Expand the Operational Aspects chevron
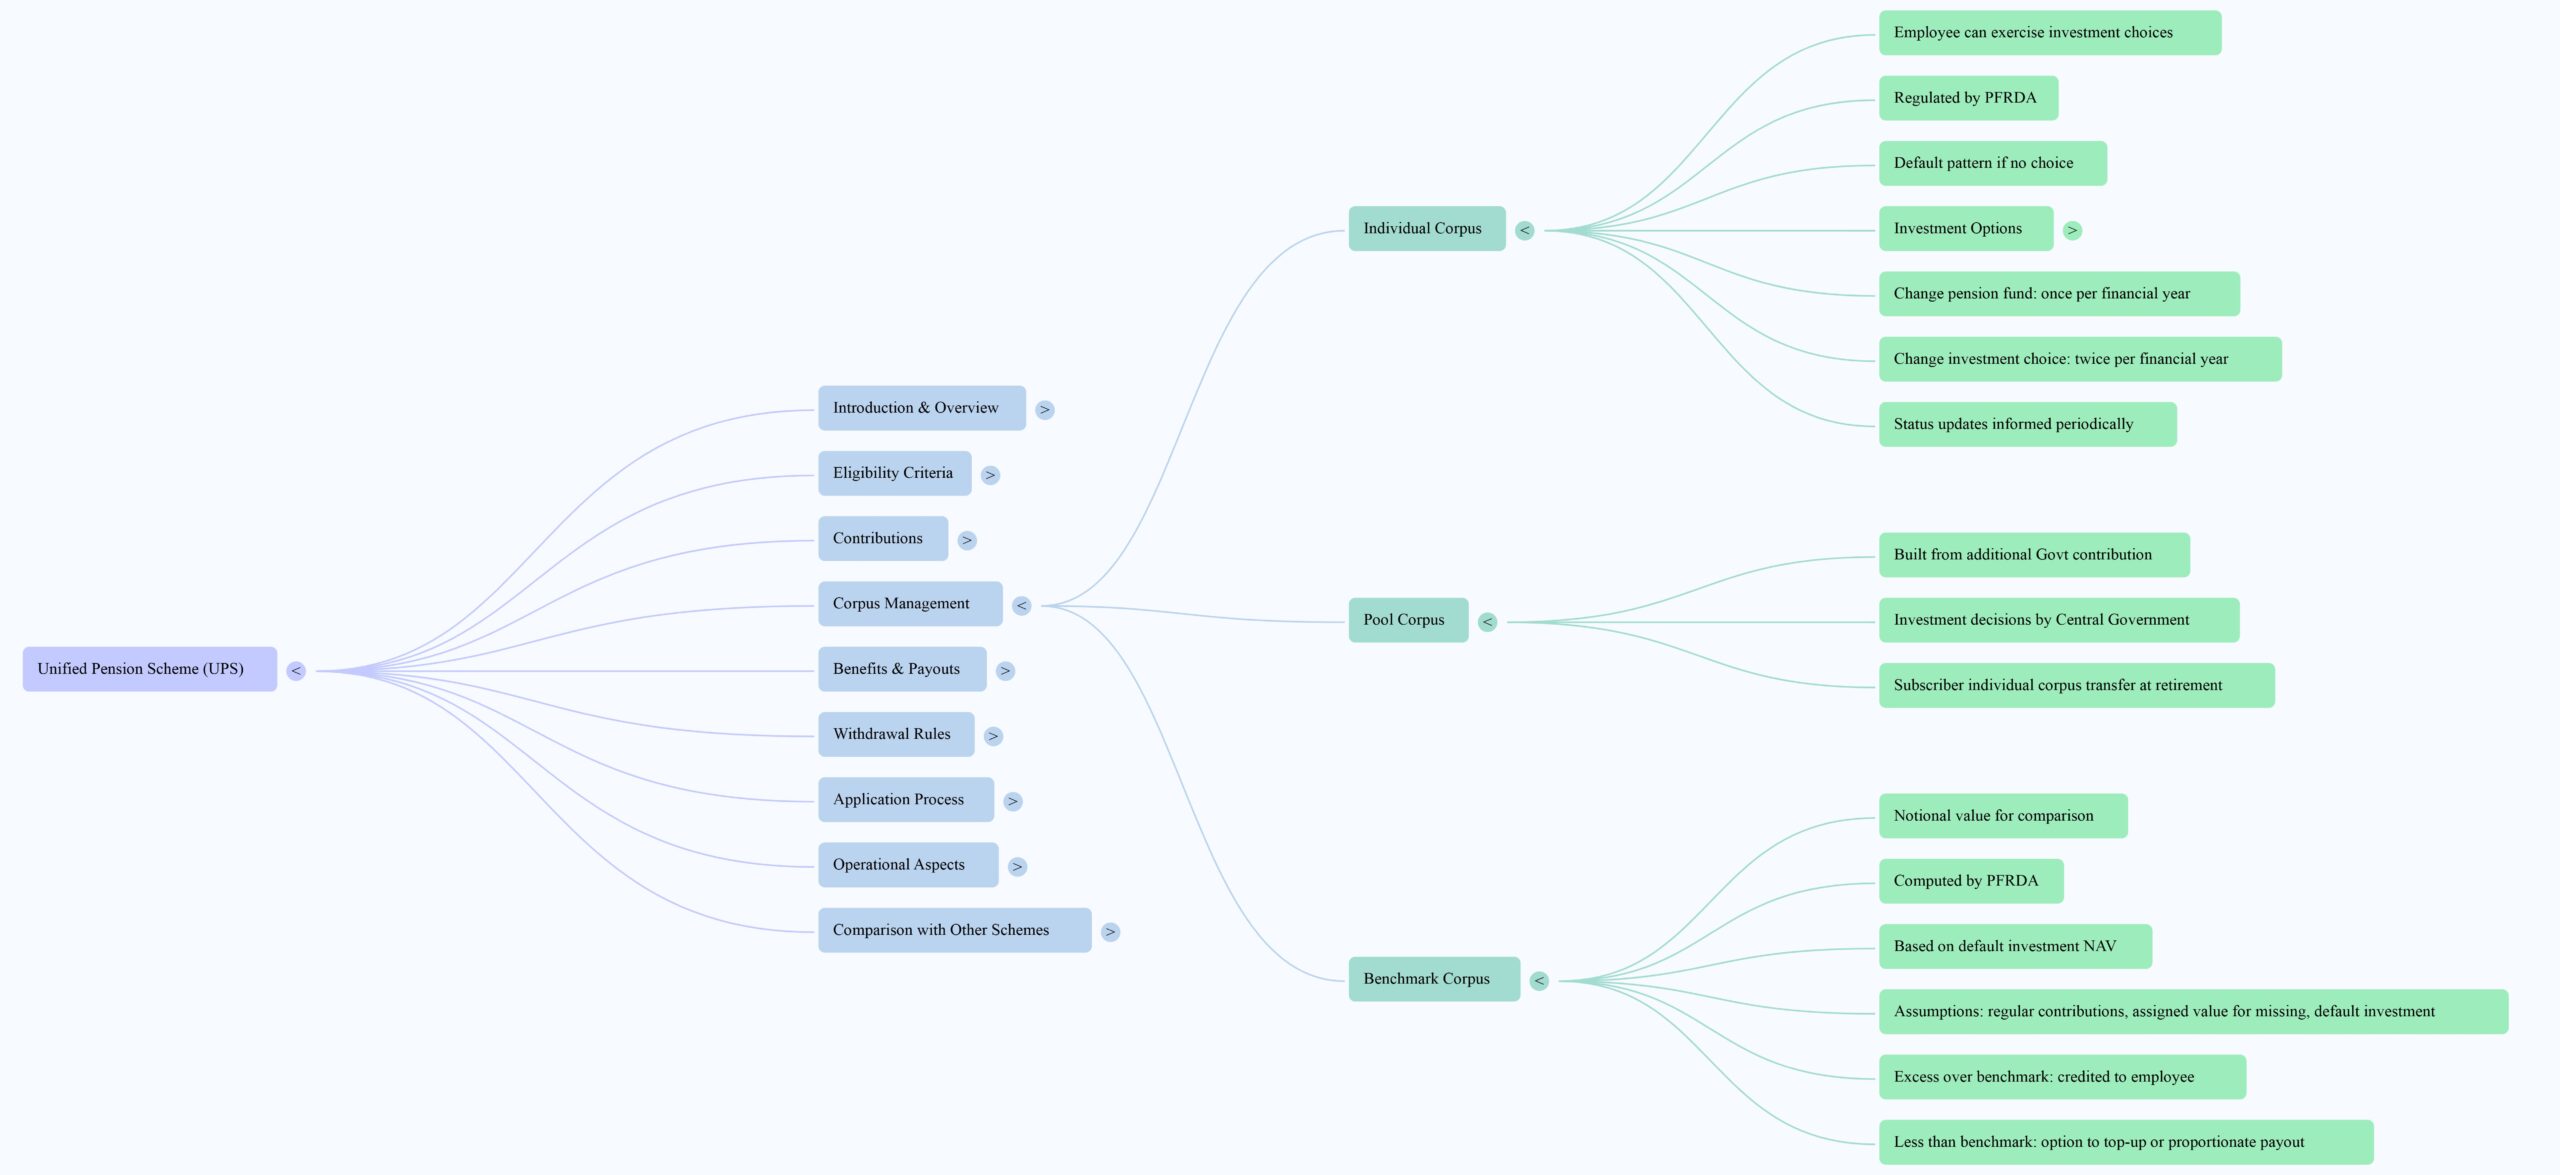 point(1016,867)
